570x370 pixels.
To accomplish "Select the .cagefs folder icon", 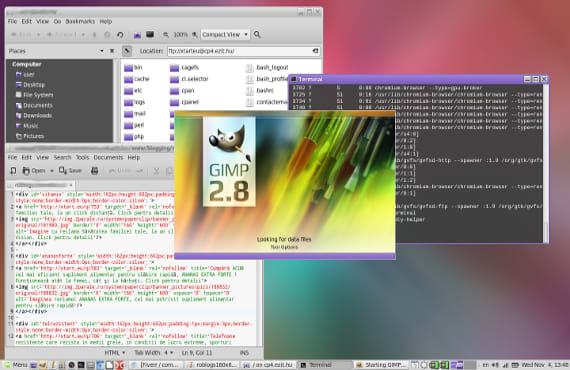I will tap(175, 68).
